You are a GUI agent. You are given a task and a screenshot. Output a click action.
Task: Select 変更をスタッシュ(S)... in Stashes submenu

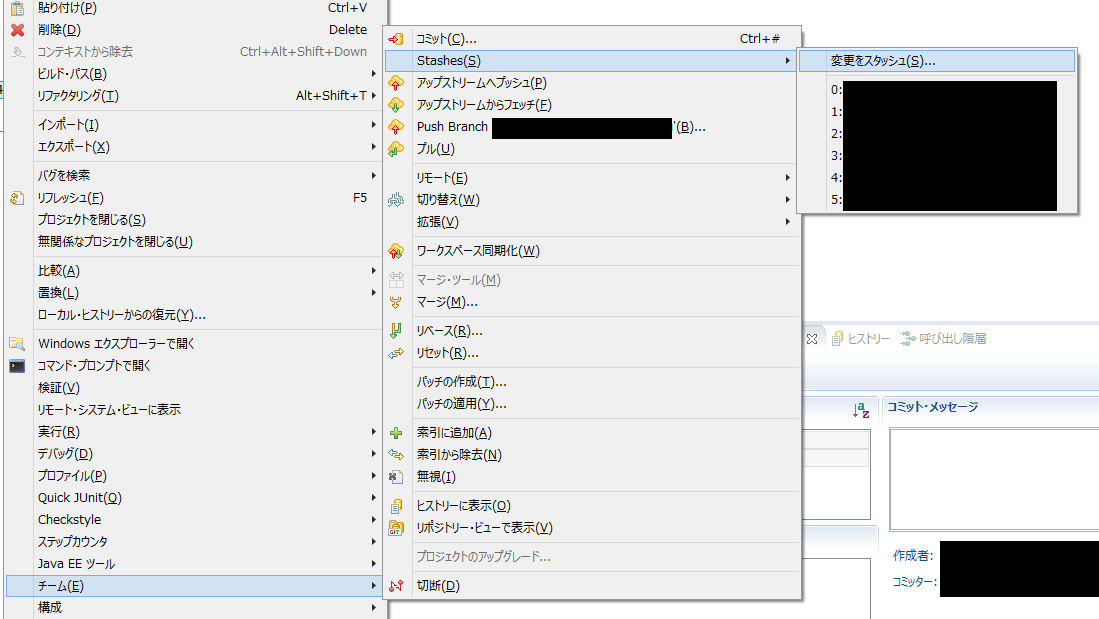pos(936,61)
